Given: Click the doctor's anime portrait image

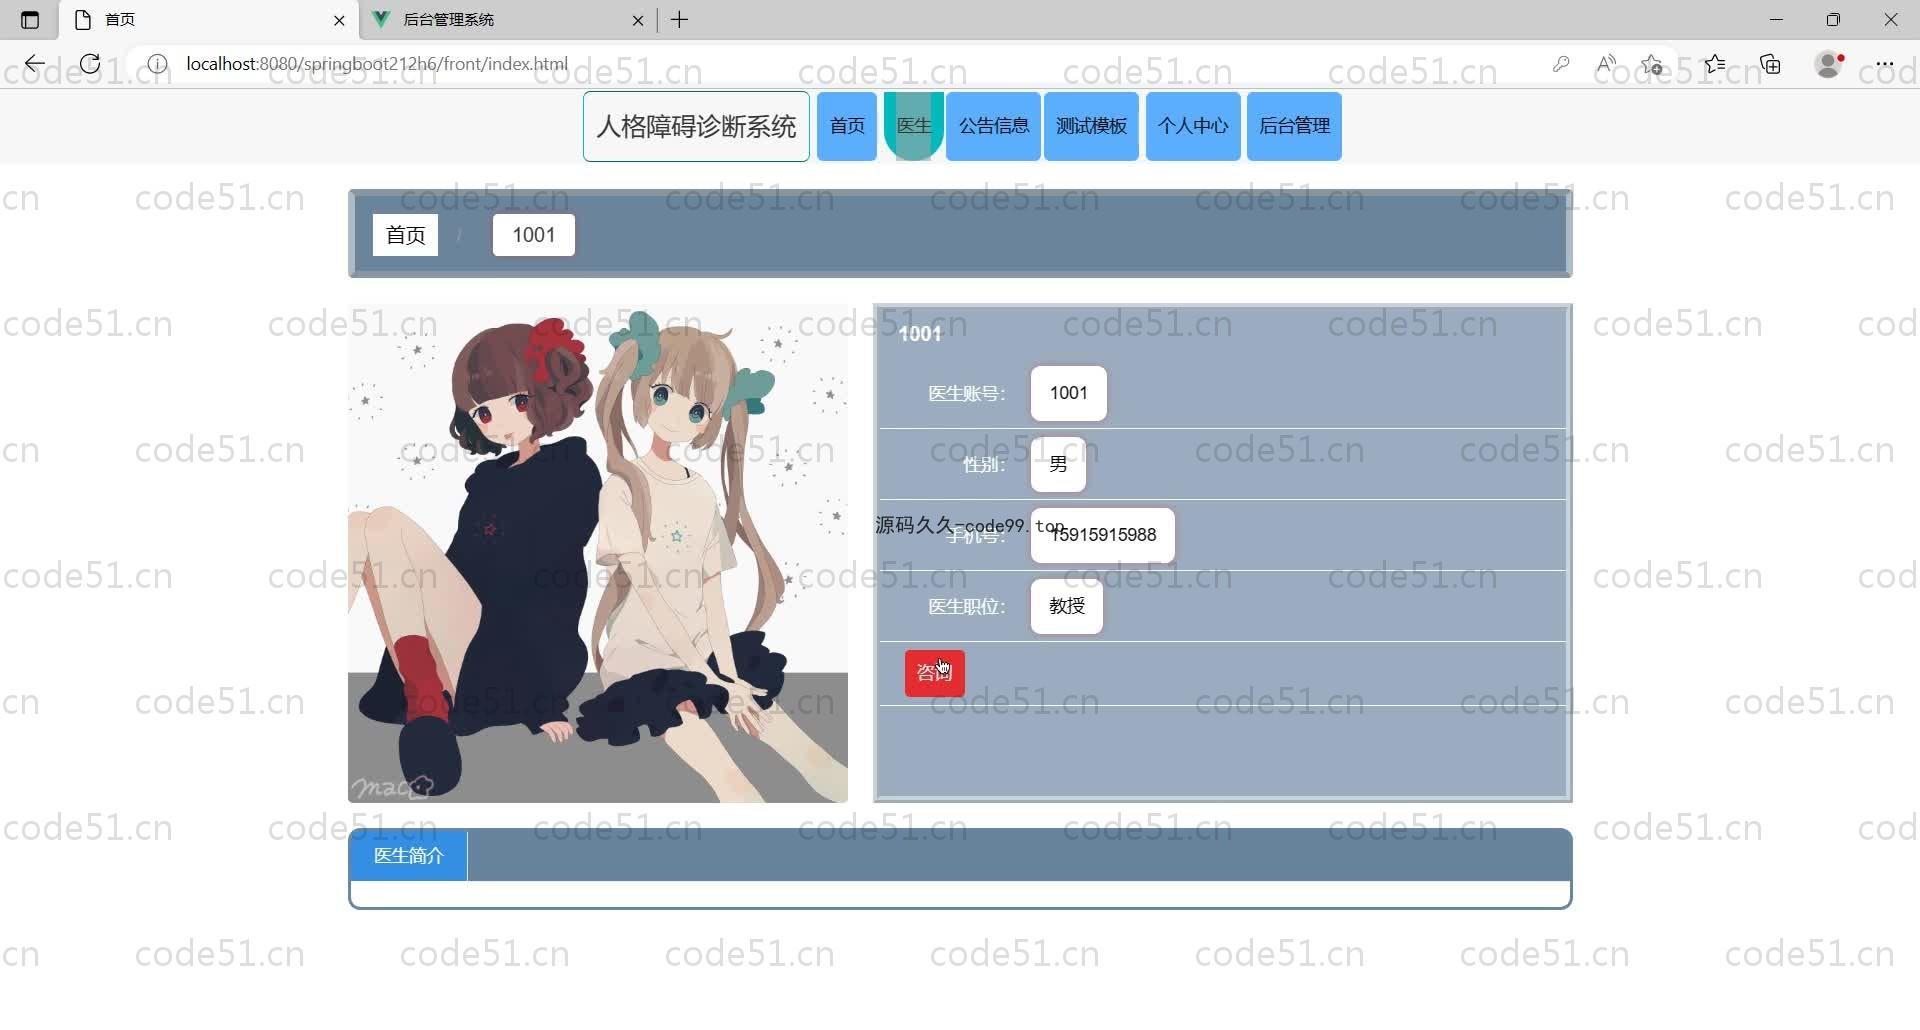Looking at the screenshot, I should [598, 553].
